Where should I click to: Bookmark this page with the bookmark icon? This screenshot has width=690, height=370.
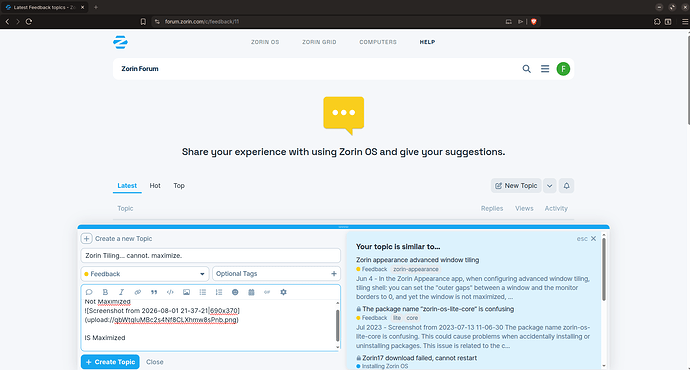tap(143, 22)
